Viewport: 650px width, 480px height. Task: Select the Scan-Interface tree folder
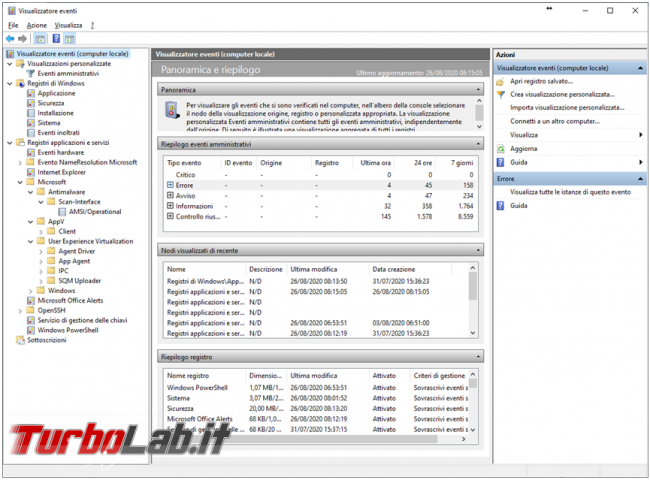[x=79, y=202]
